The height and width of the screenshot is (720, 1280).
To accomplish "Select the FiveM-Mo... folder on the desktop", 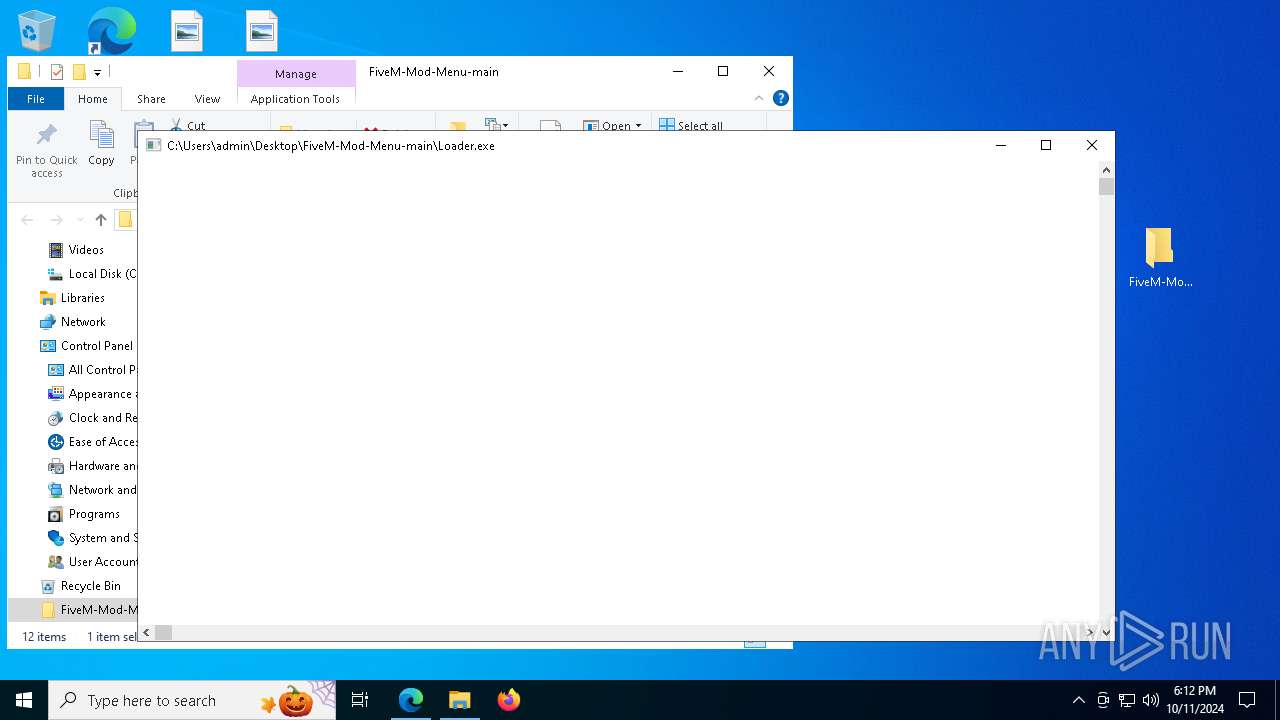I will tap(1160, 258).
